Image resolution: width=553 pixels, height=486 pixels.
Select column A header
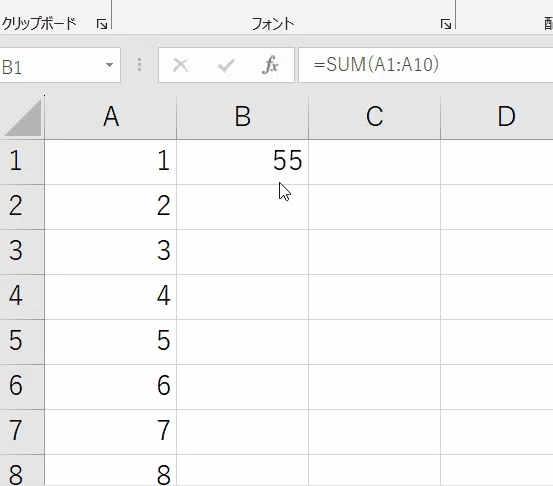click(x=111, y=117)
